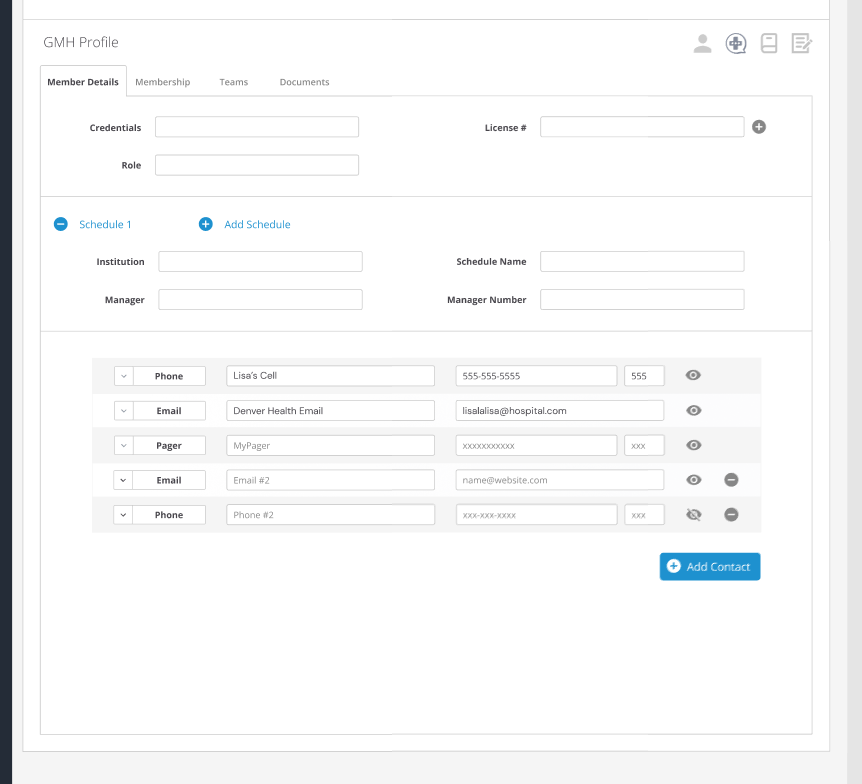Collapse Schedule 1 with the minus icon
The height and width of the screenshot is (784, 862).
pyautogui.click(x=61, y=225)
